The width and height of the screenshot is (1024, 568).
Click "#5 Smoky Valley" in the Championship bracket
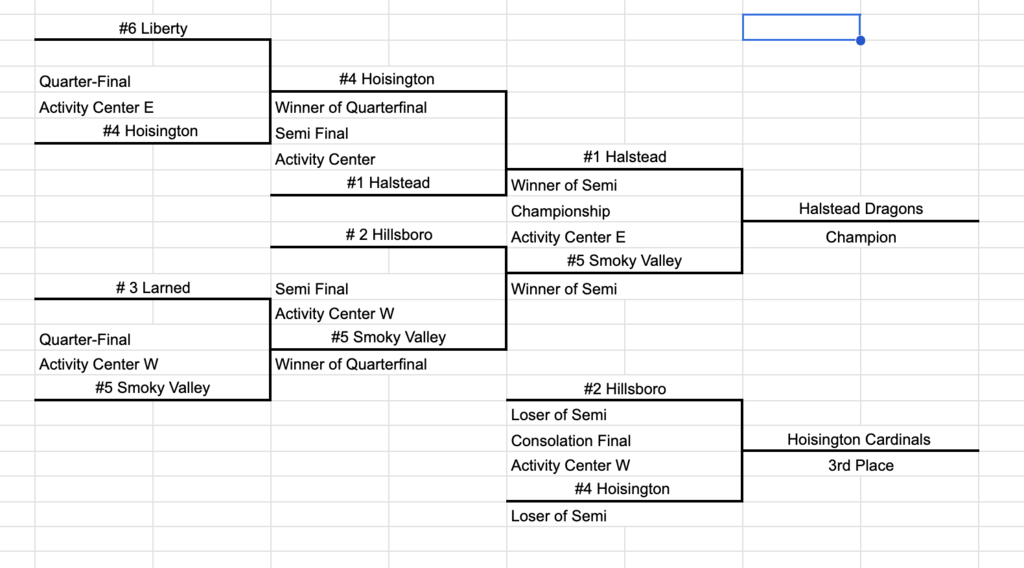pyautogui.click(x=624, y=261)
